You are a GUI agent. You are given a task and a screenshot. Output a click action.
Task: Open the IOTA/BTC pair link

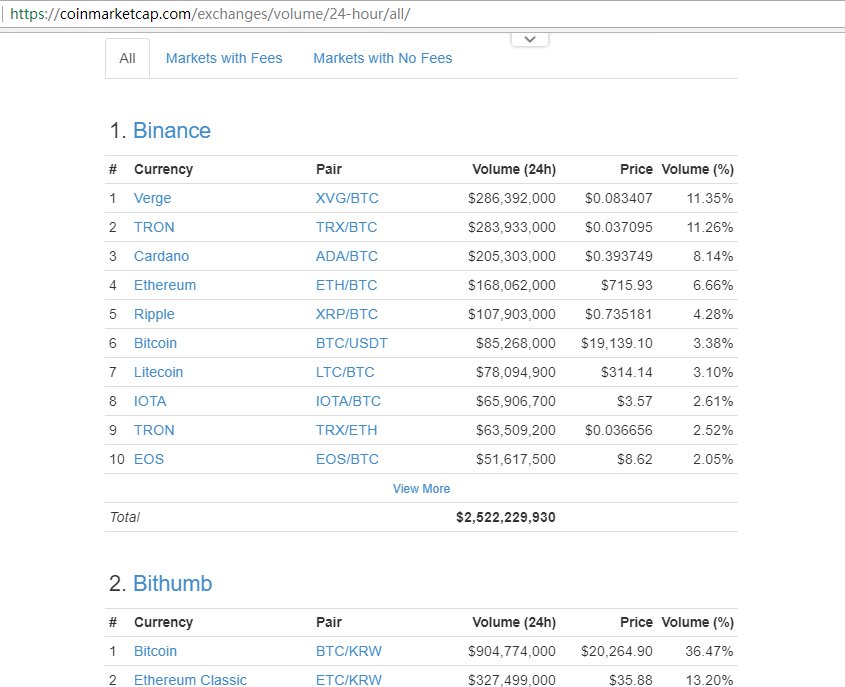[x=348, y=402]
